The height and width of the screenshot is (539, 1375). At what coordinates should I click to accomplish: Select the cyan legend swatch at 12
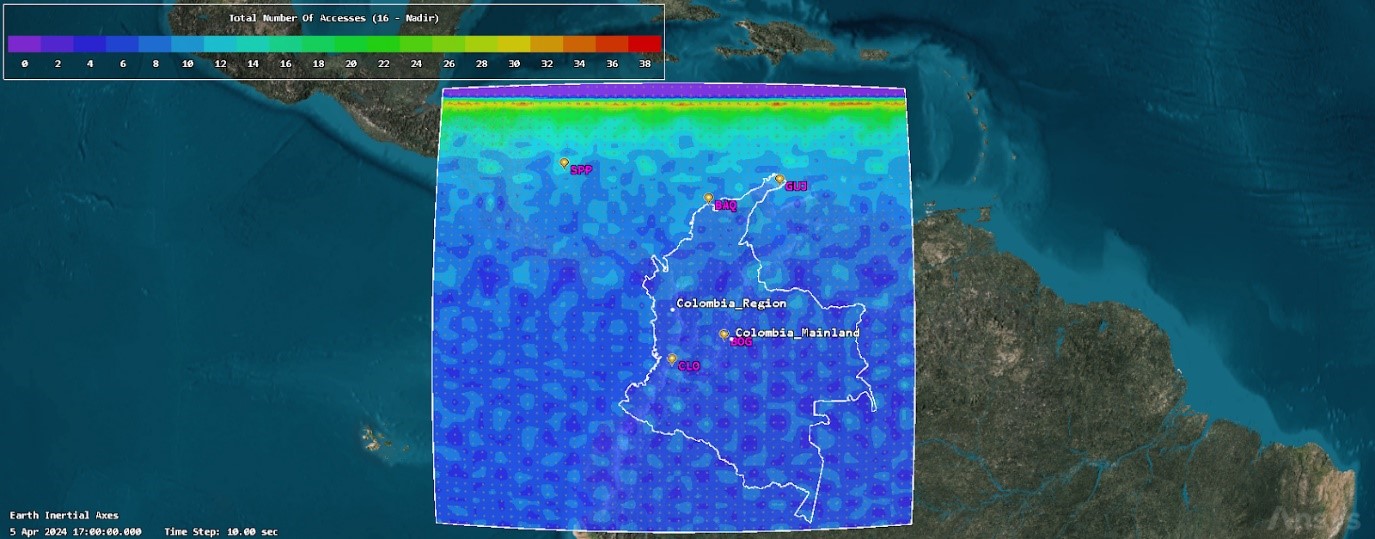(x=220, y=44)
